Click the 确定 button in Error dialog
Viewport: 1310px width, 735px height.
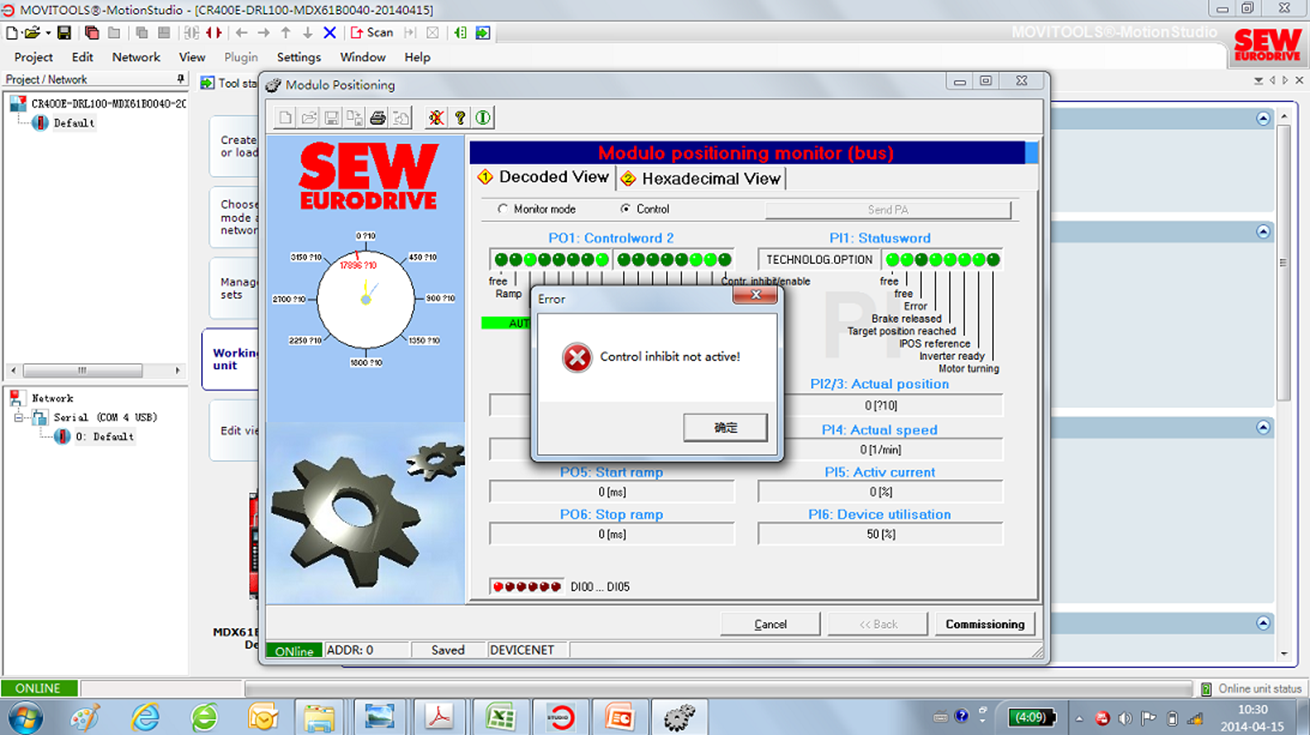point(725,428)
